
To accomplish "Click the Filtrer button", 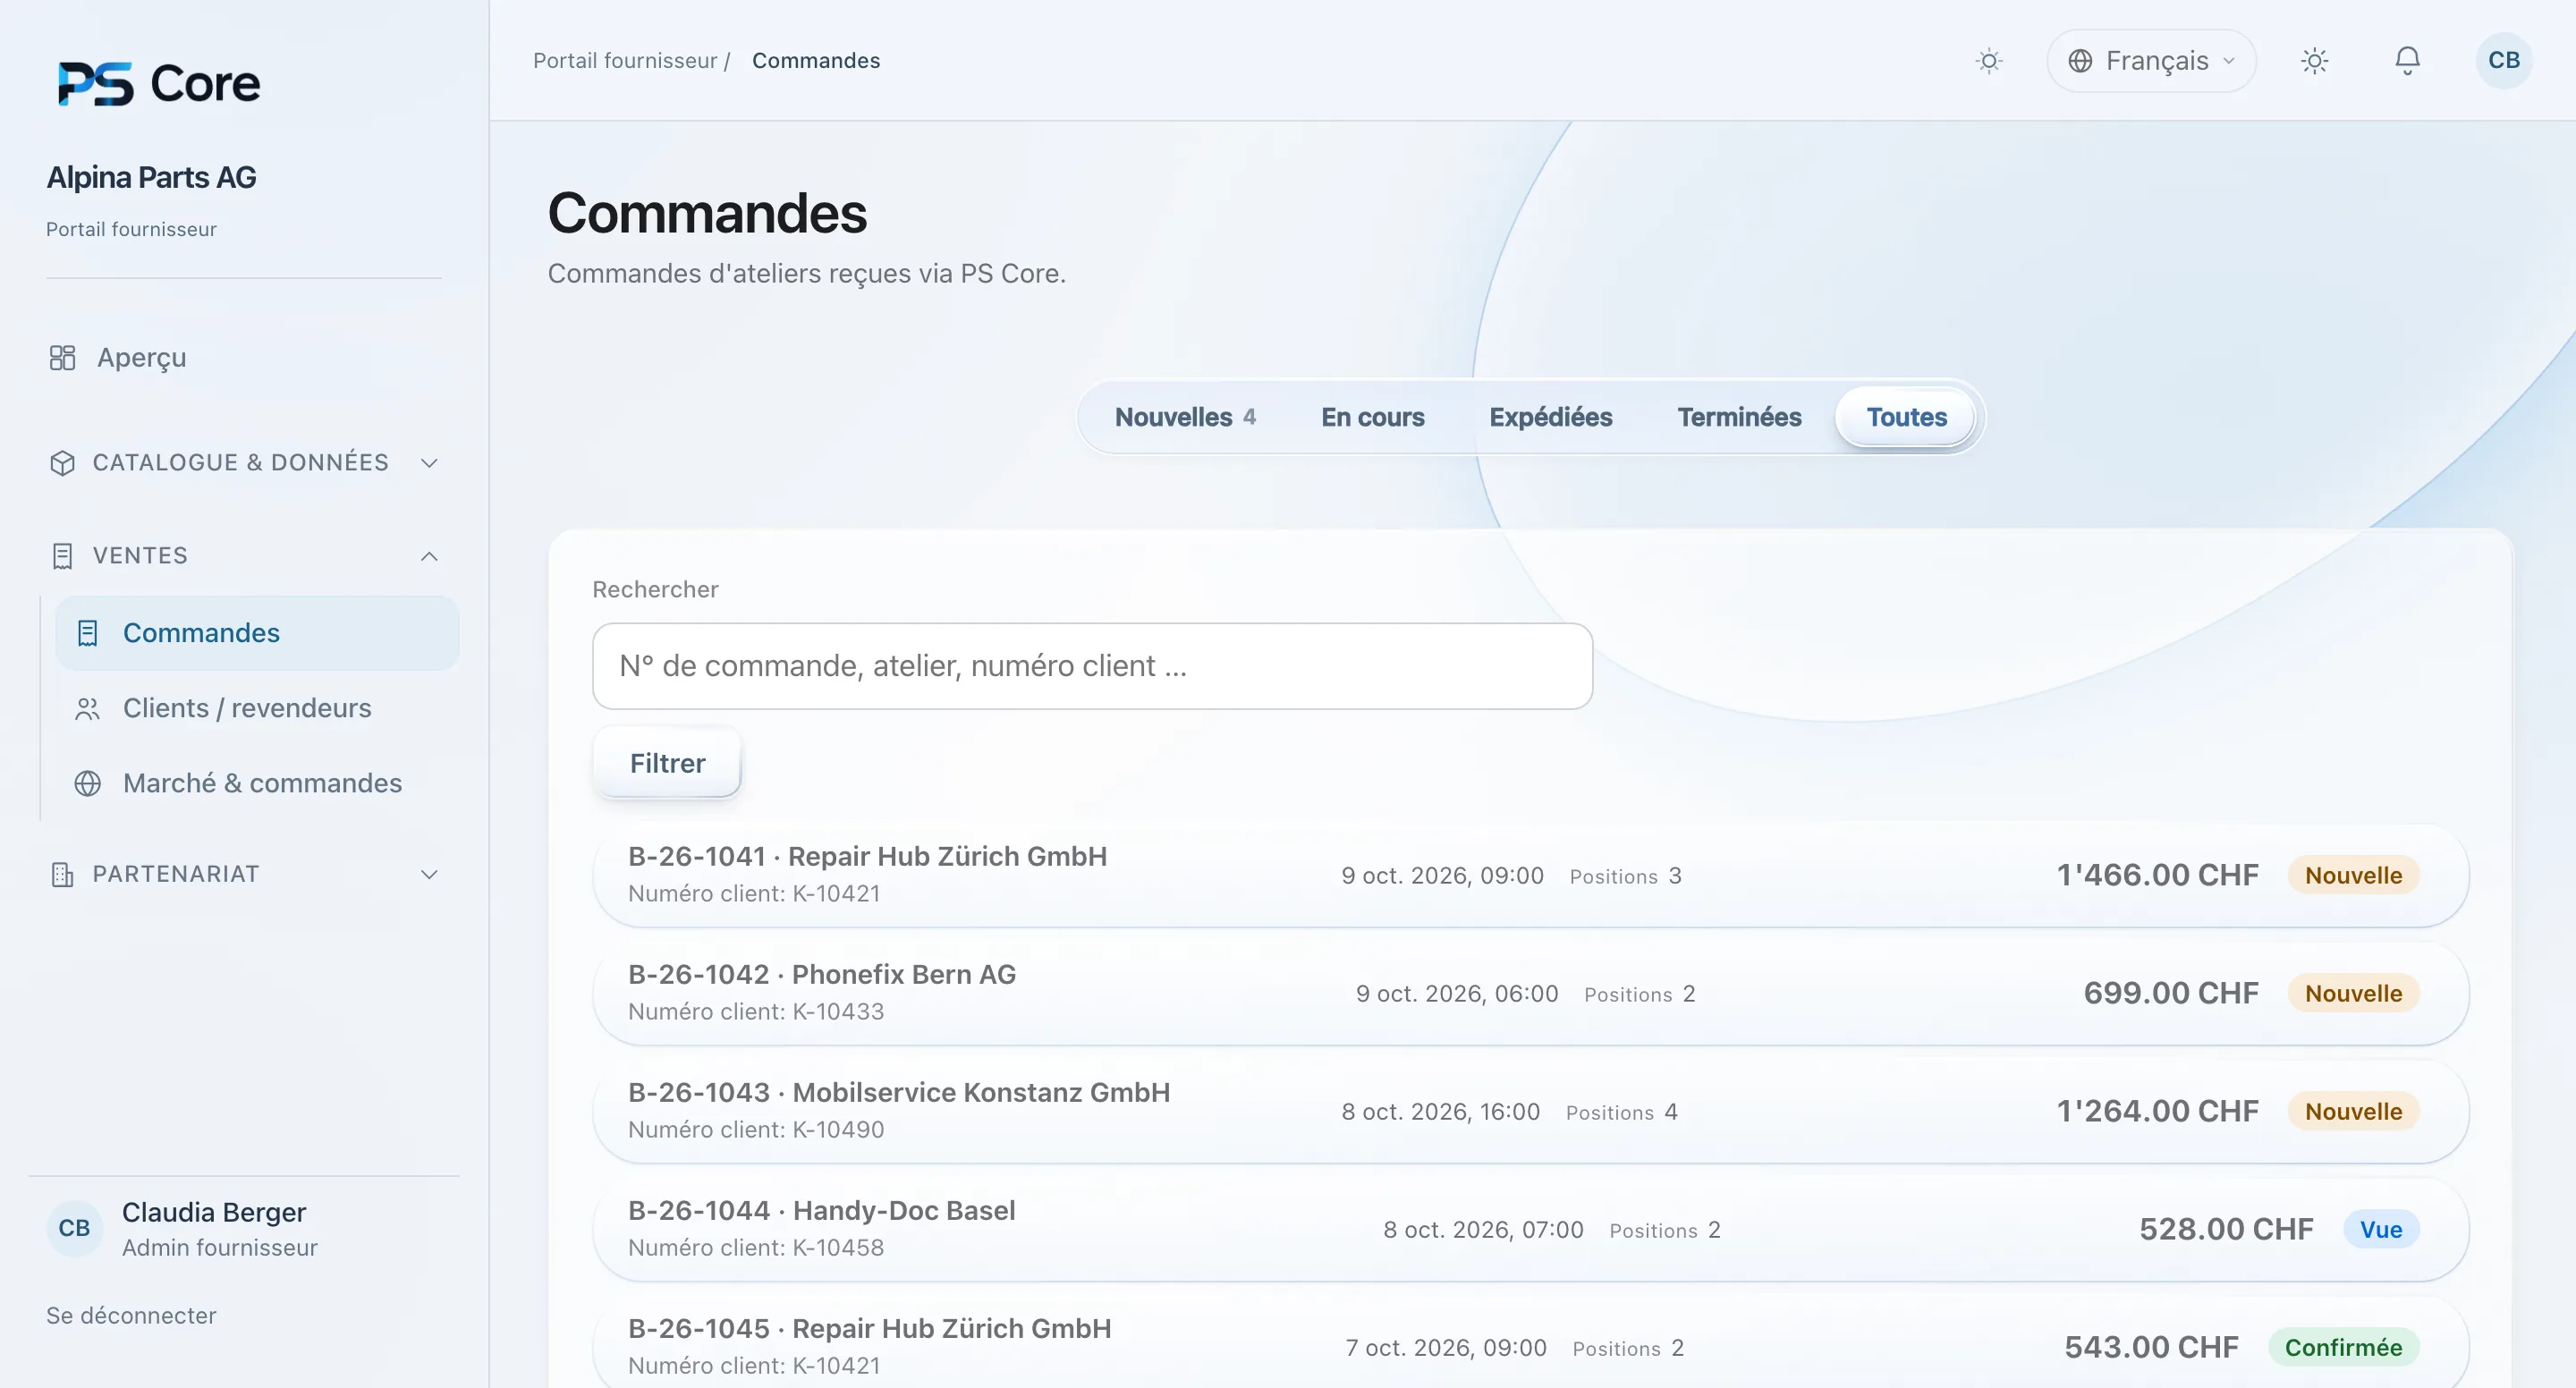I will [x=667, y=764].
